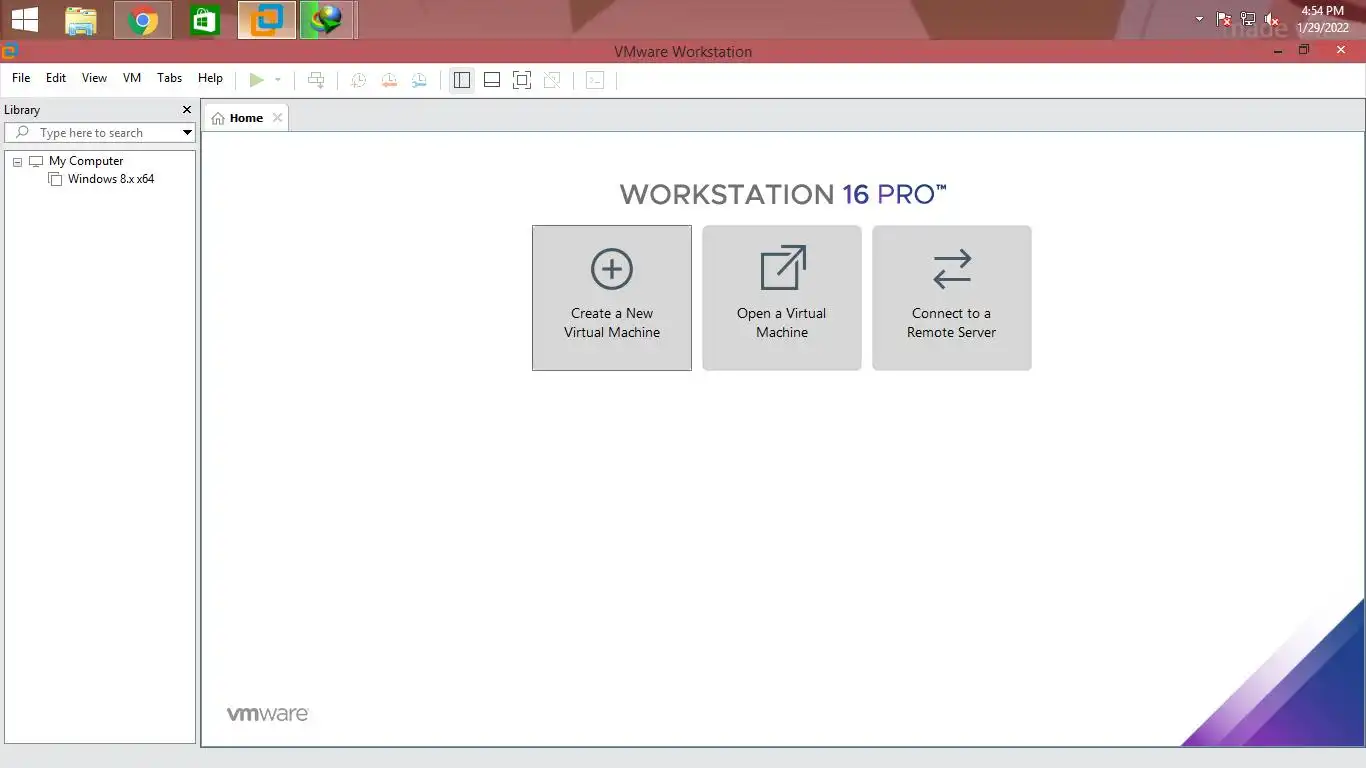Image resolution: width=1366 pixels, height=768 pixels.
Task: Toggle the thumbnail bar toolbar icon
Action: (x=492, y=80)
